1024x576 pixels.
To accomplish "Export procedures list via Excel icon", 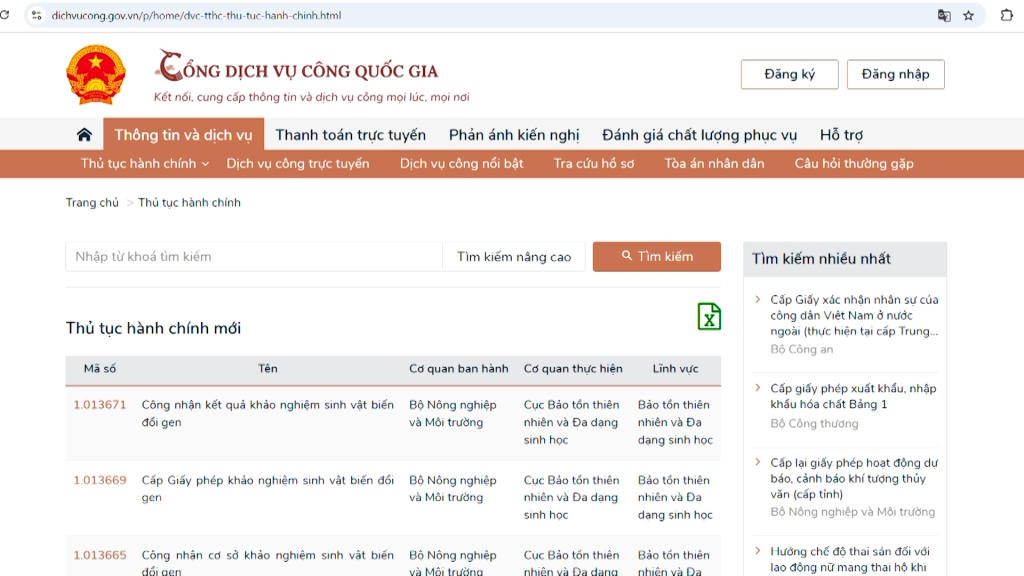I will tap(709, 317).
